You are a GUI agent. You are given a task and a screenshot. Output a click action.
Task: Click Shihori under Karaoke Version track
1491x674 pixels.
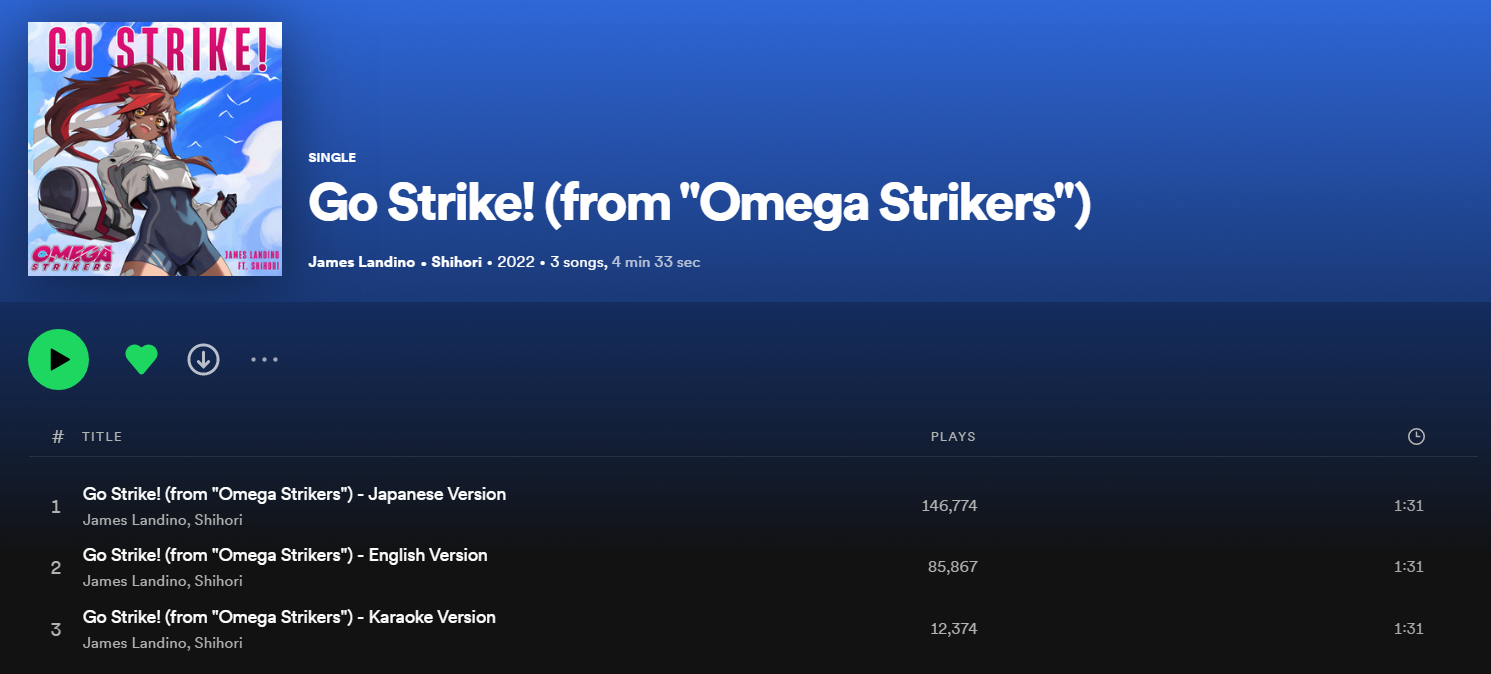(218, 643)
